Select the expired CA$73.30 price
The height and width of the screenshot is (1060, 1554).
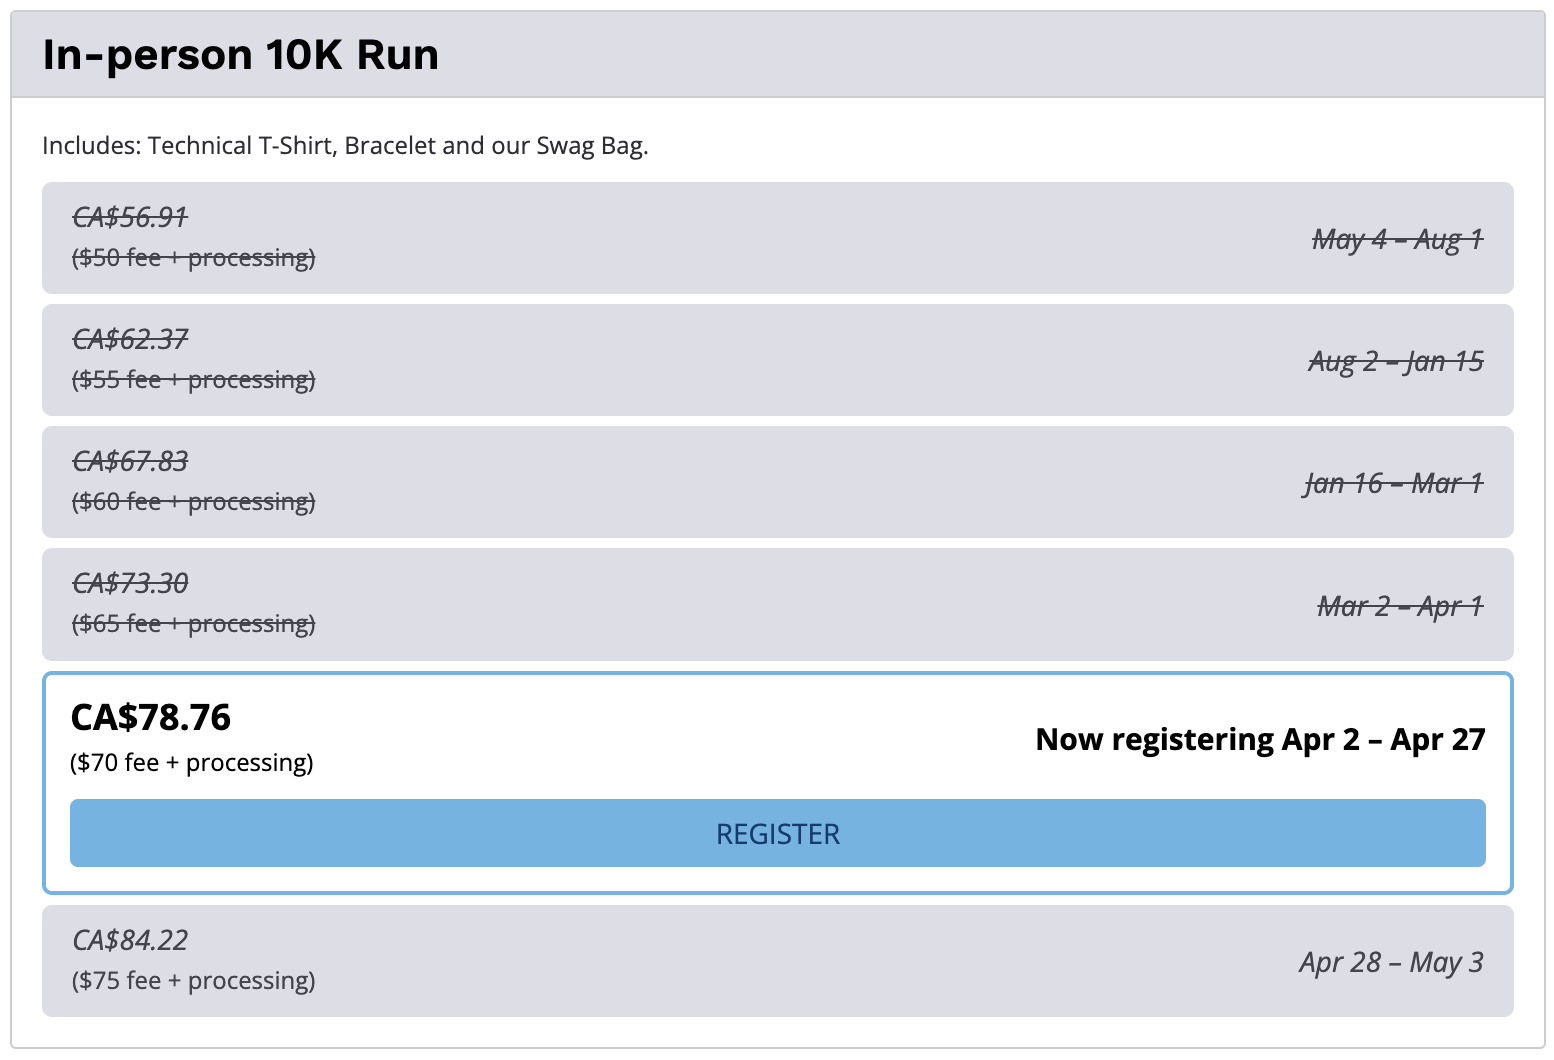click(x=130, y=583)
